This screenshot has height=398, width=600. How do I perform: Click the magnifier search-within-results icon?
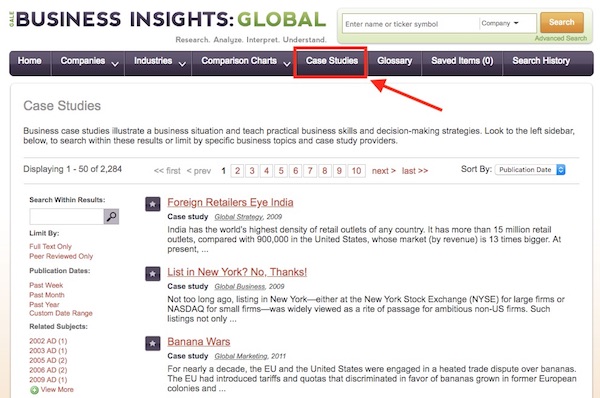coord(111,217)
